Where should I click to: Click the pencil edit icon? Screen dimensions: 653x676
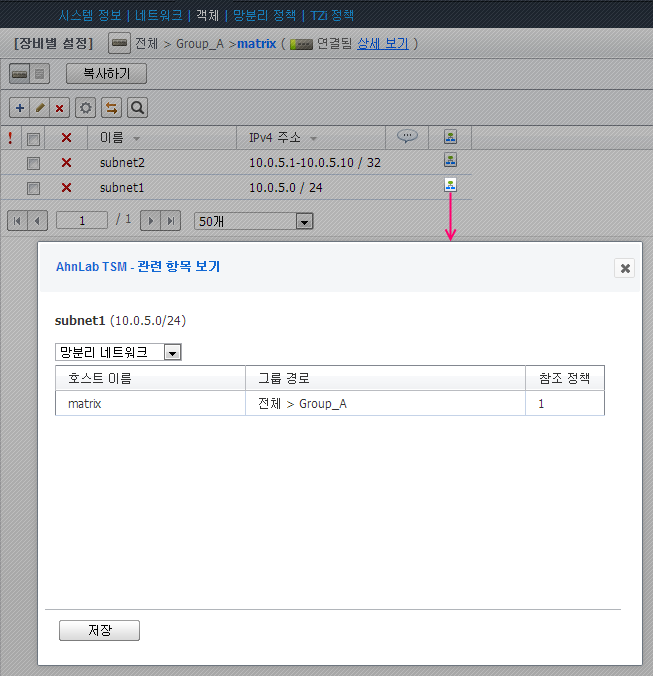[x=40, y=107]
